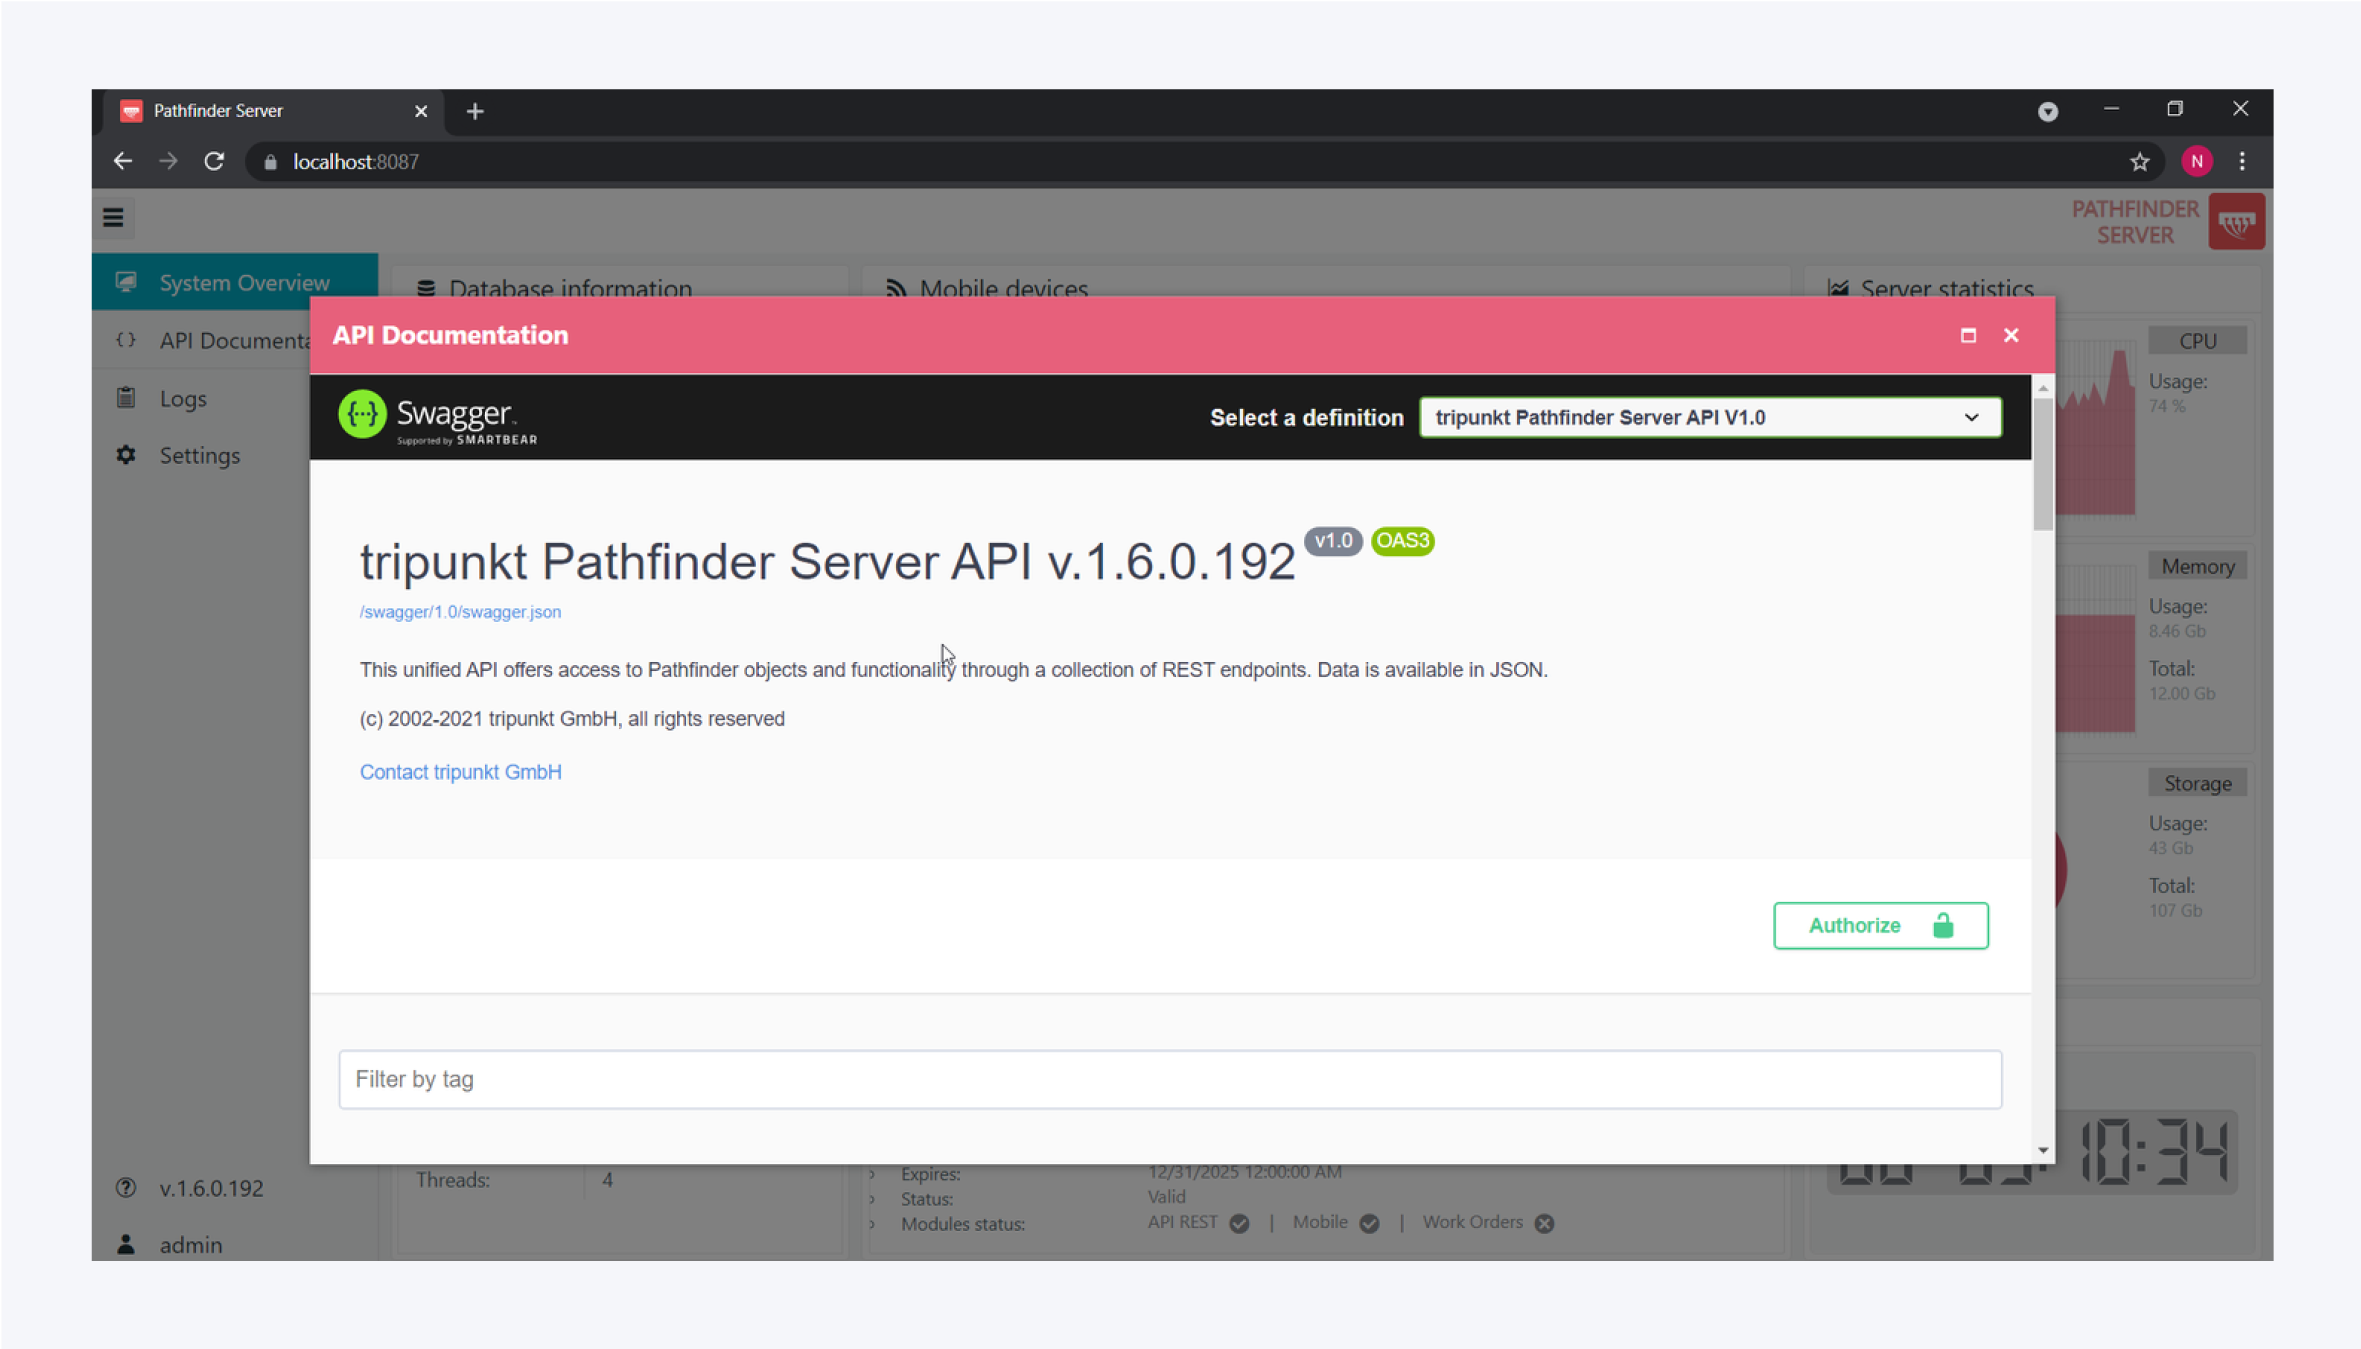Viewport: 2361px width, 1349px height.
Task: Reload the page with refresh icon
Action: pyautogui.click(x=214, y=161)
